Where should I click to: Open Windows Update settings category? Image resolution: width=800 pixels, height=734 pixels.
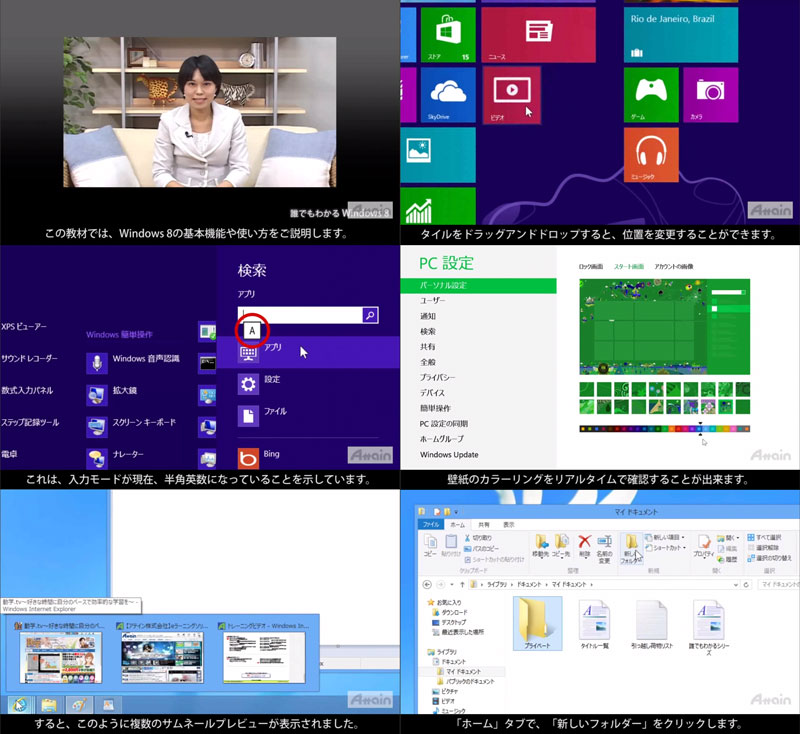(449, 454)
